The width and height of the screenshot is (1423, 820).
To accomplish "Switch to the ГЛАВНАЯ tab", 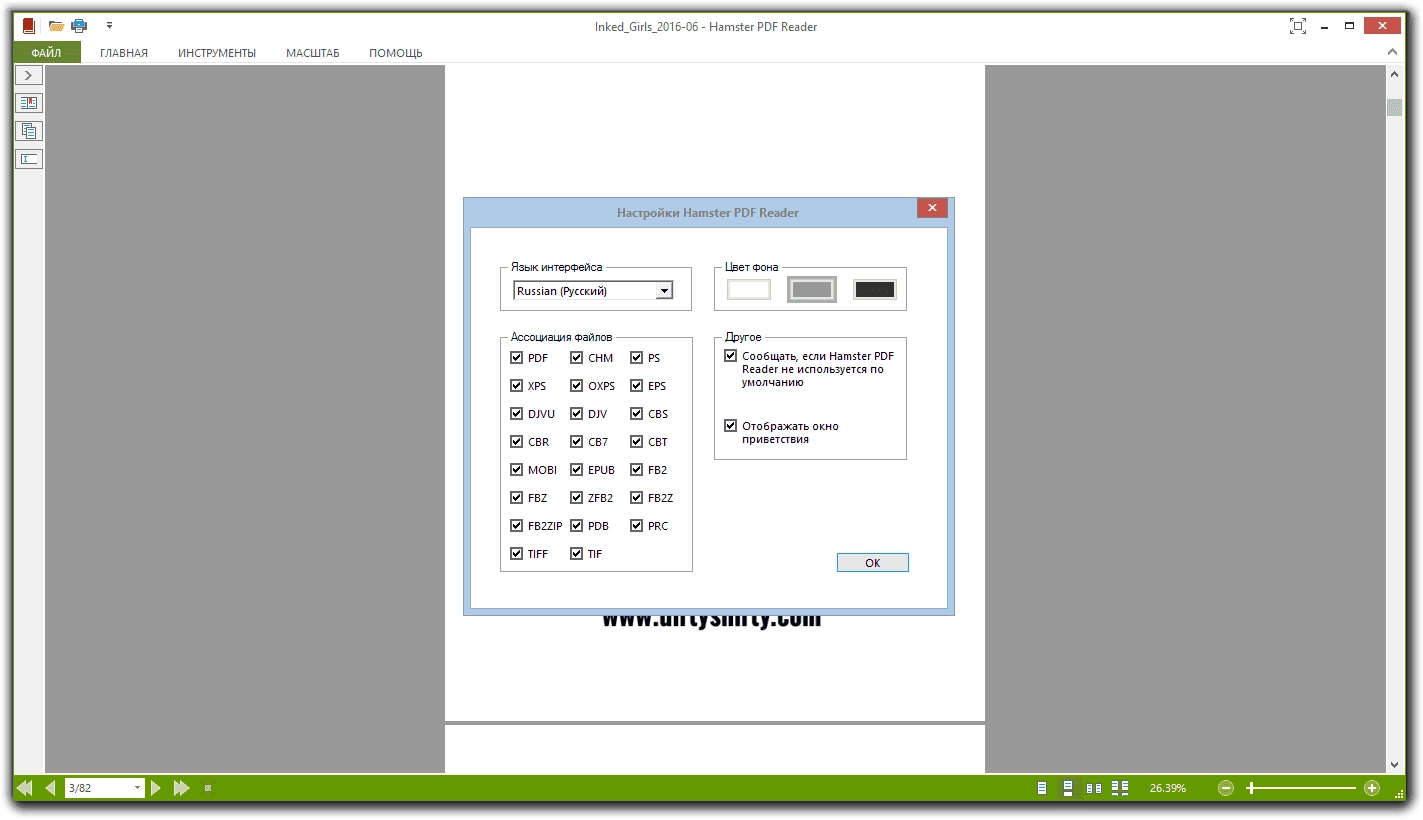I will click(x=124, y=53).
